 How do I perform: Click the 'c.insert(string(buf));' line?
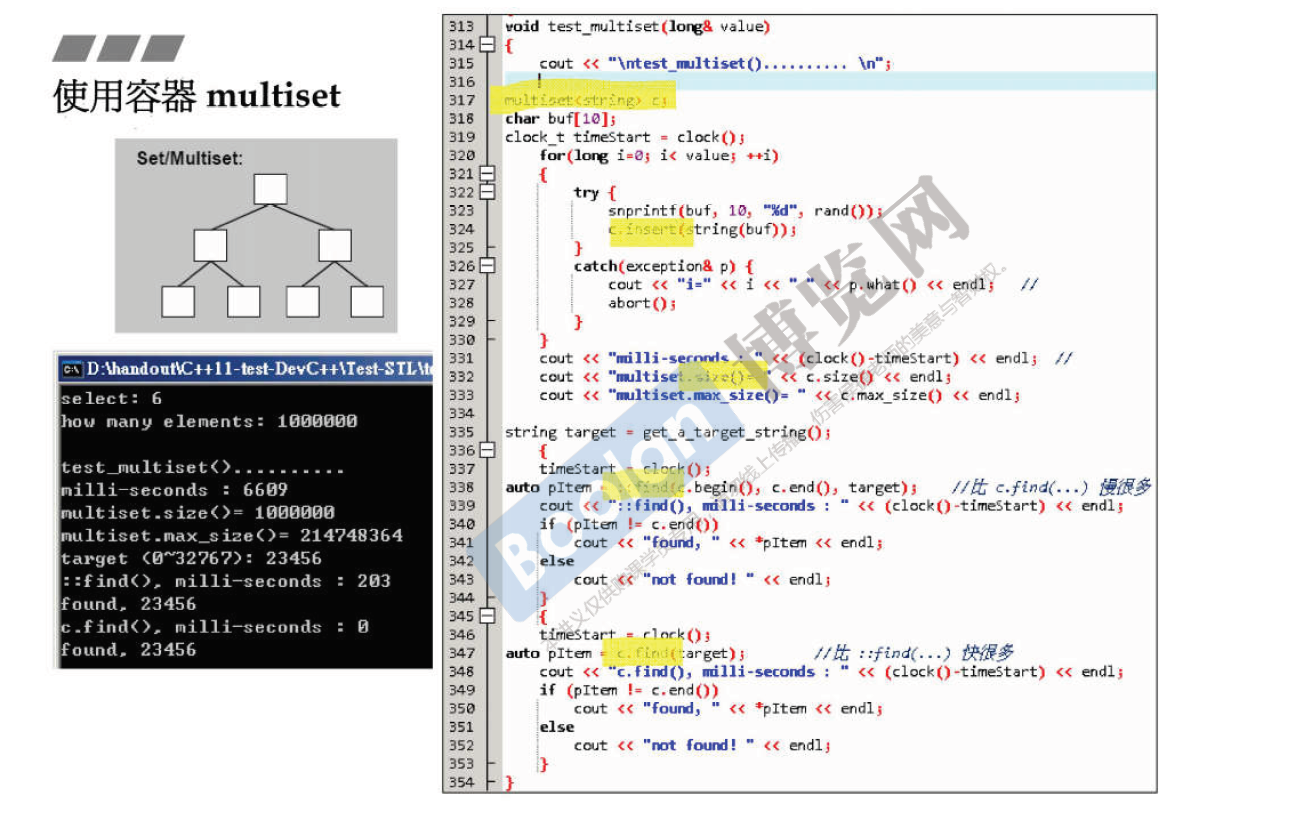[702, 229]
